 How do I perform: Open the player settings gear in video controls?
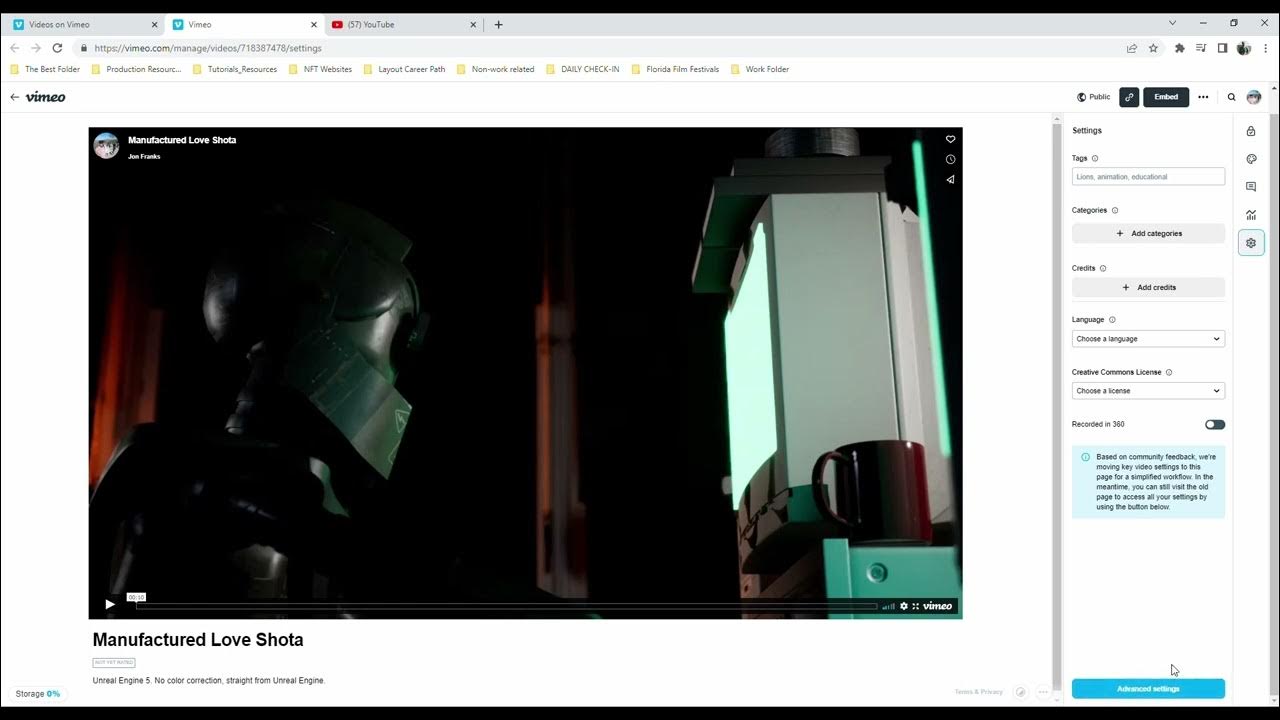tap(904, 606)
